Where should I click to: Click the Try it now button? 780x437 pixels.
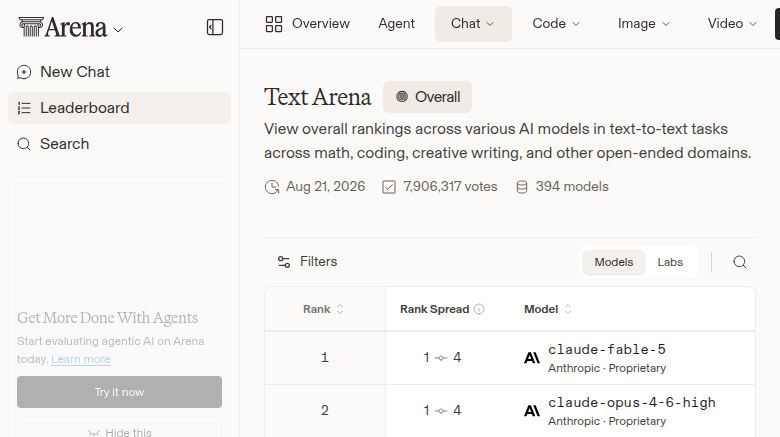pos(119,392)
